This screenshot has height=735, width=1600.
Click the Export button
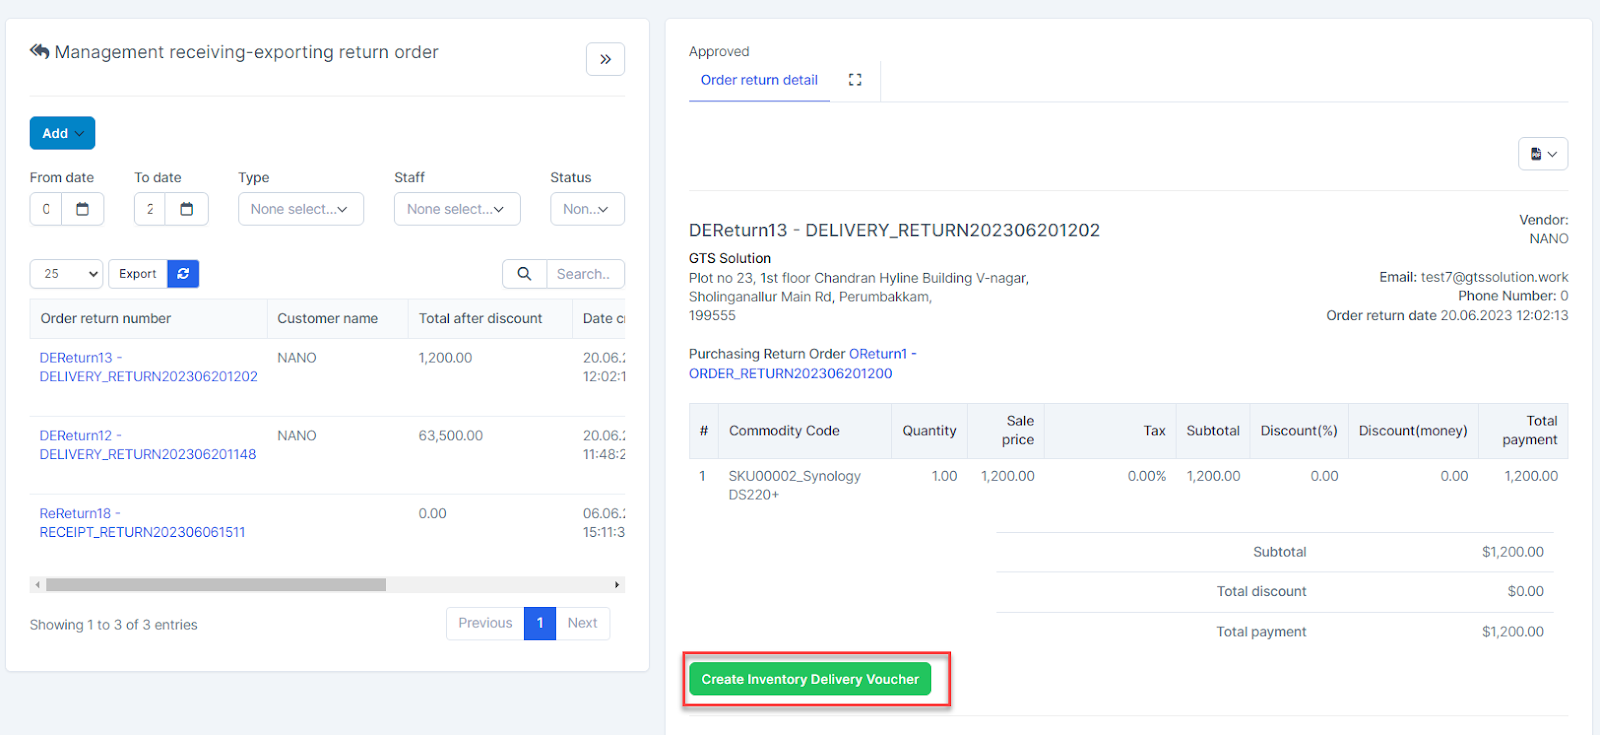click(x=137, y=274)
